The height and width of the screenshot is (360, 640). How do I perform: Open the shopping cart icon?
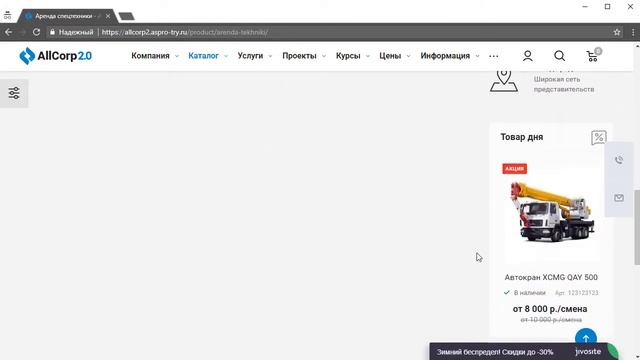592,56
